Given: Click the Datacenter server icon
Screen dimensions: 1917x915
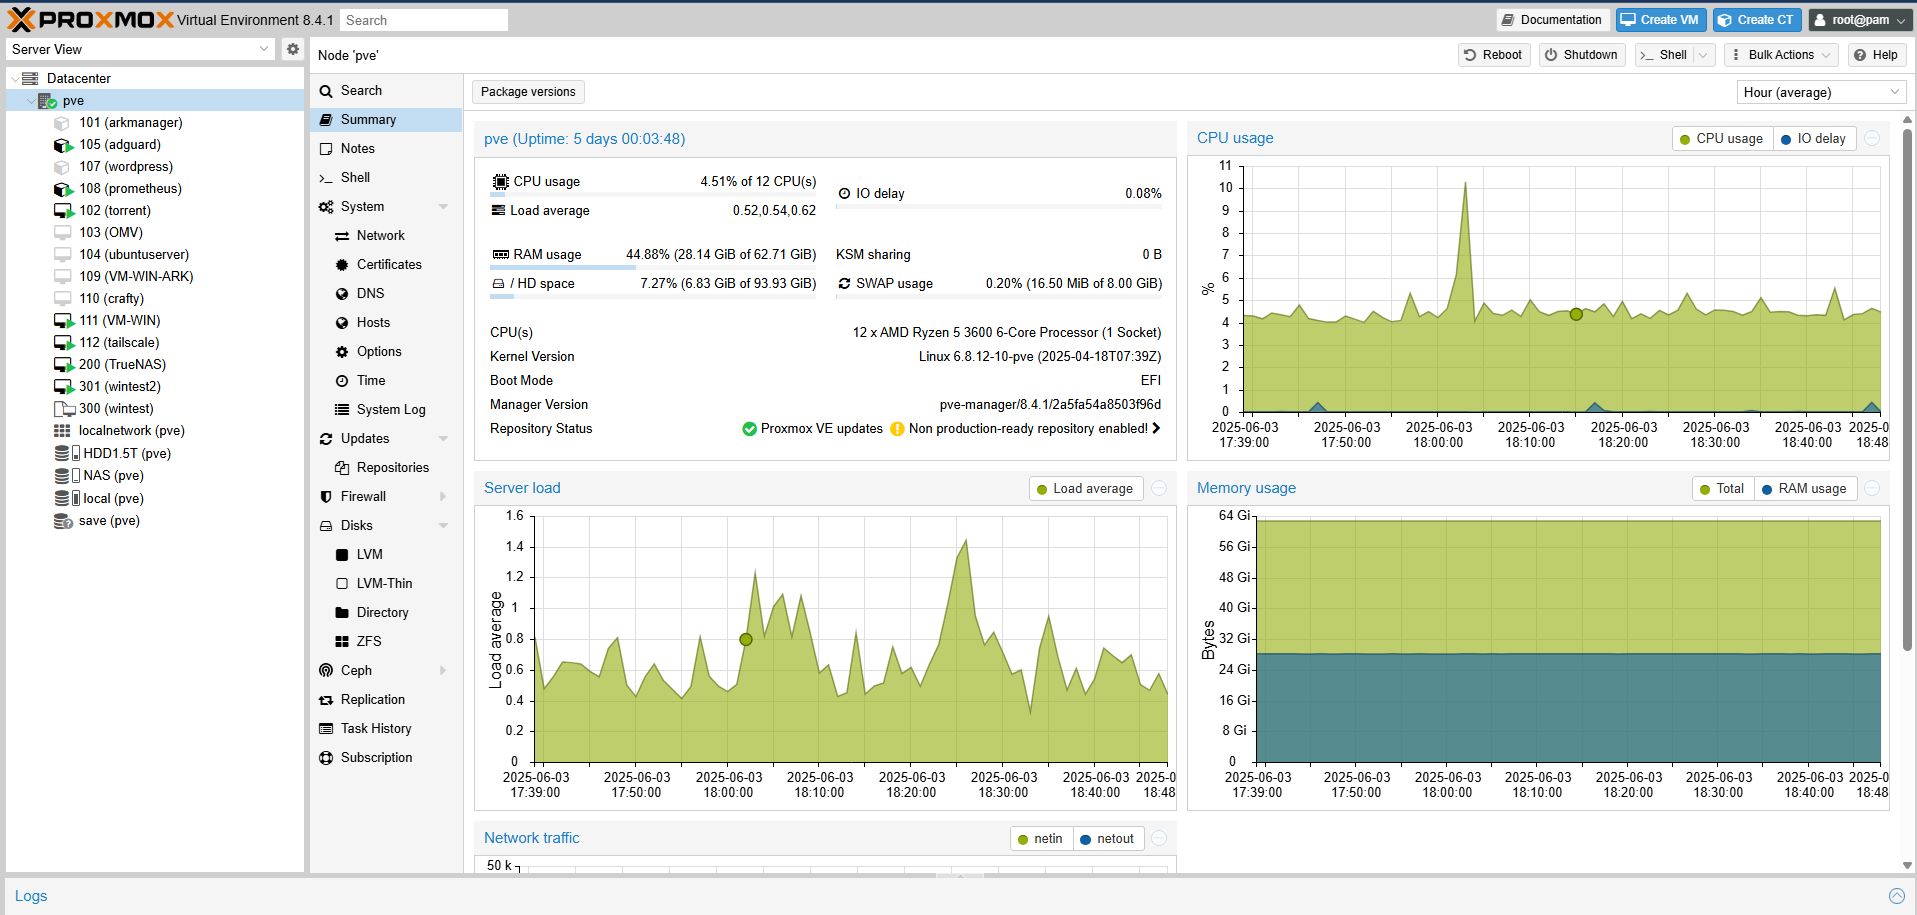Looking at the screenshot, I should (30, 78).
